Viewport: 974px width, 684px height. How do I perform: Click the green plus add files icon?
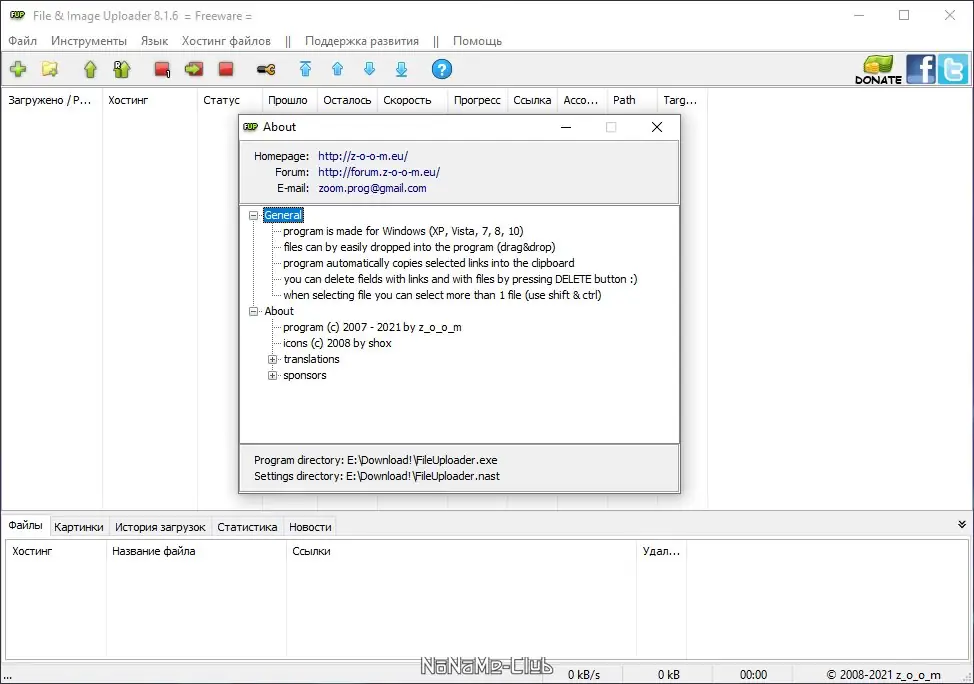point(18,69)
